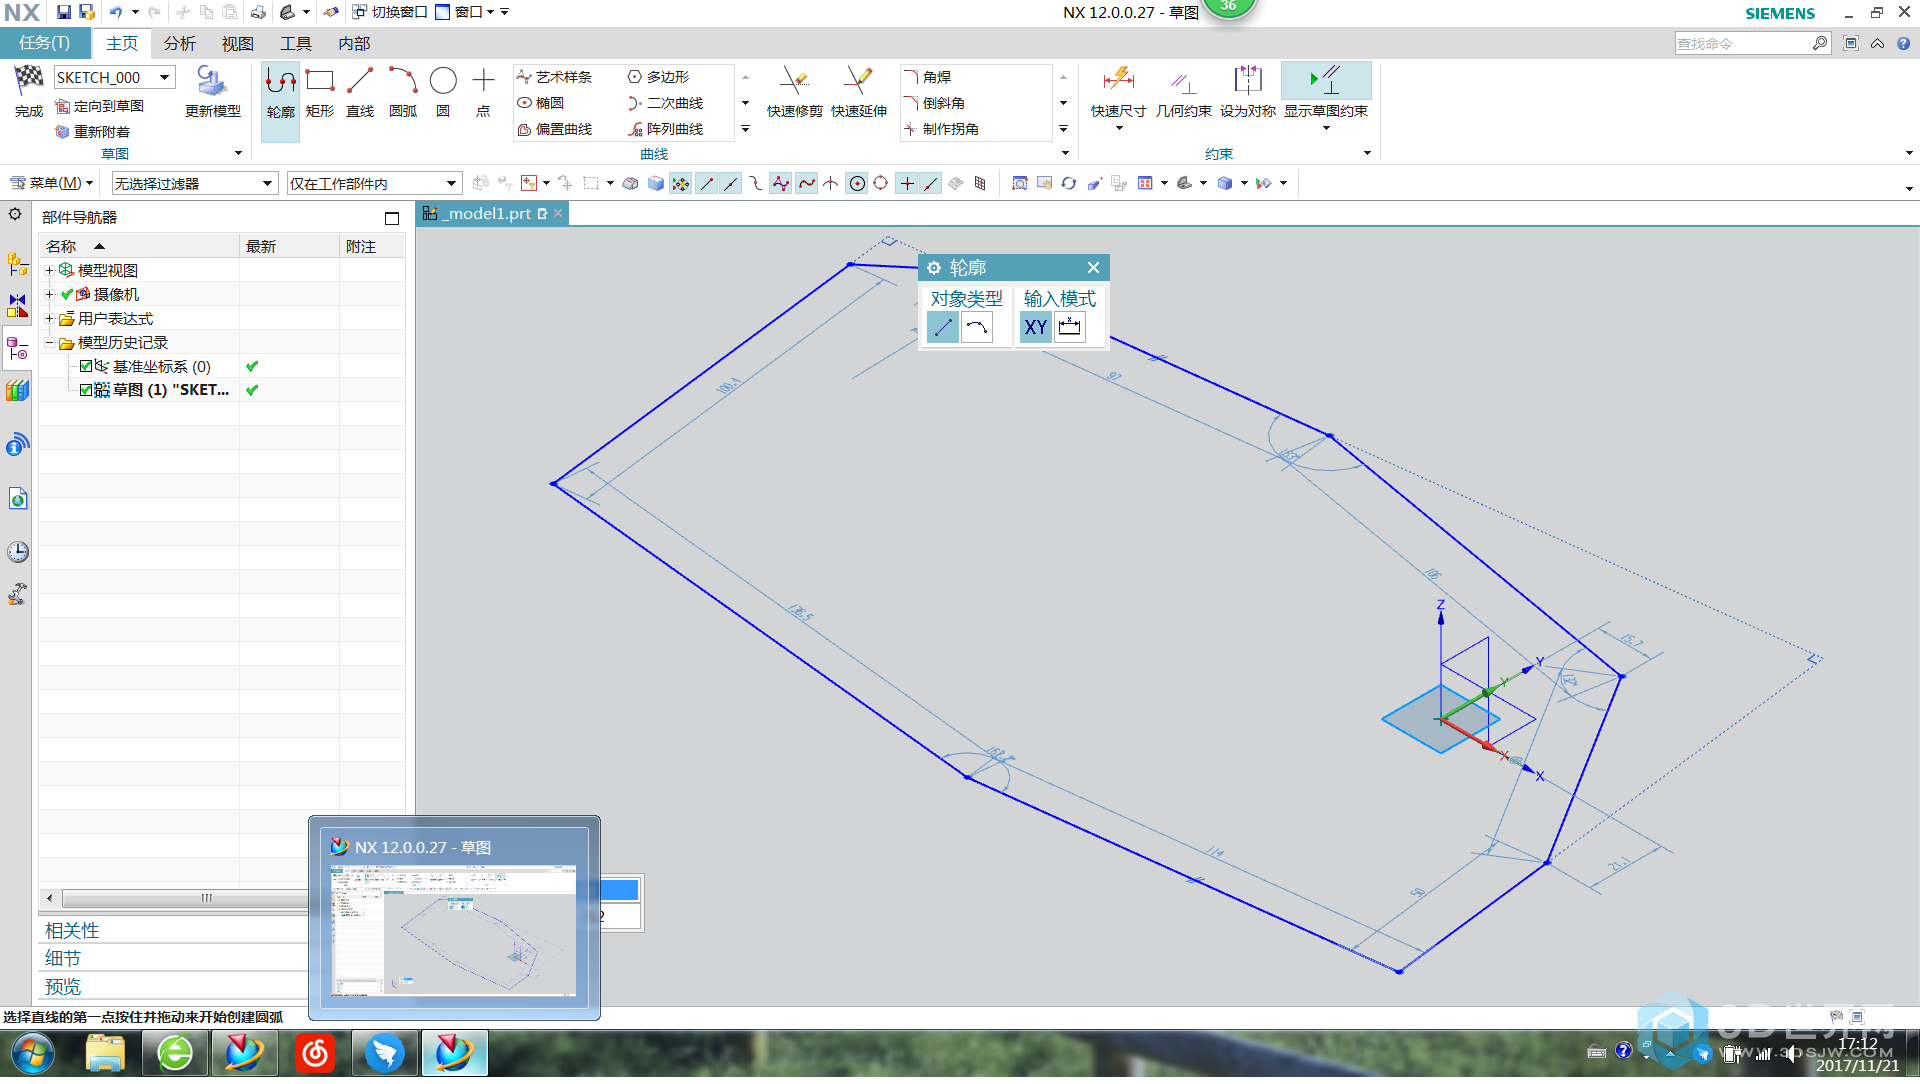Image resolution: width=1920 pixels, height=1084 pixels.
Task: Expand Model Views (模型视图) tree node
Action: pyautogui.click(x=49, y=270)
